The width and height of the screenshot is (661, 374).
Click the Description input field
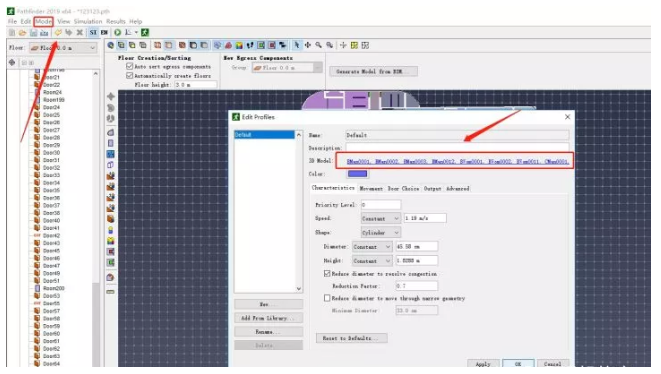click(457, 148)
